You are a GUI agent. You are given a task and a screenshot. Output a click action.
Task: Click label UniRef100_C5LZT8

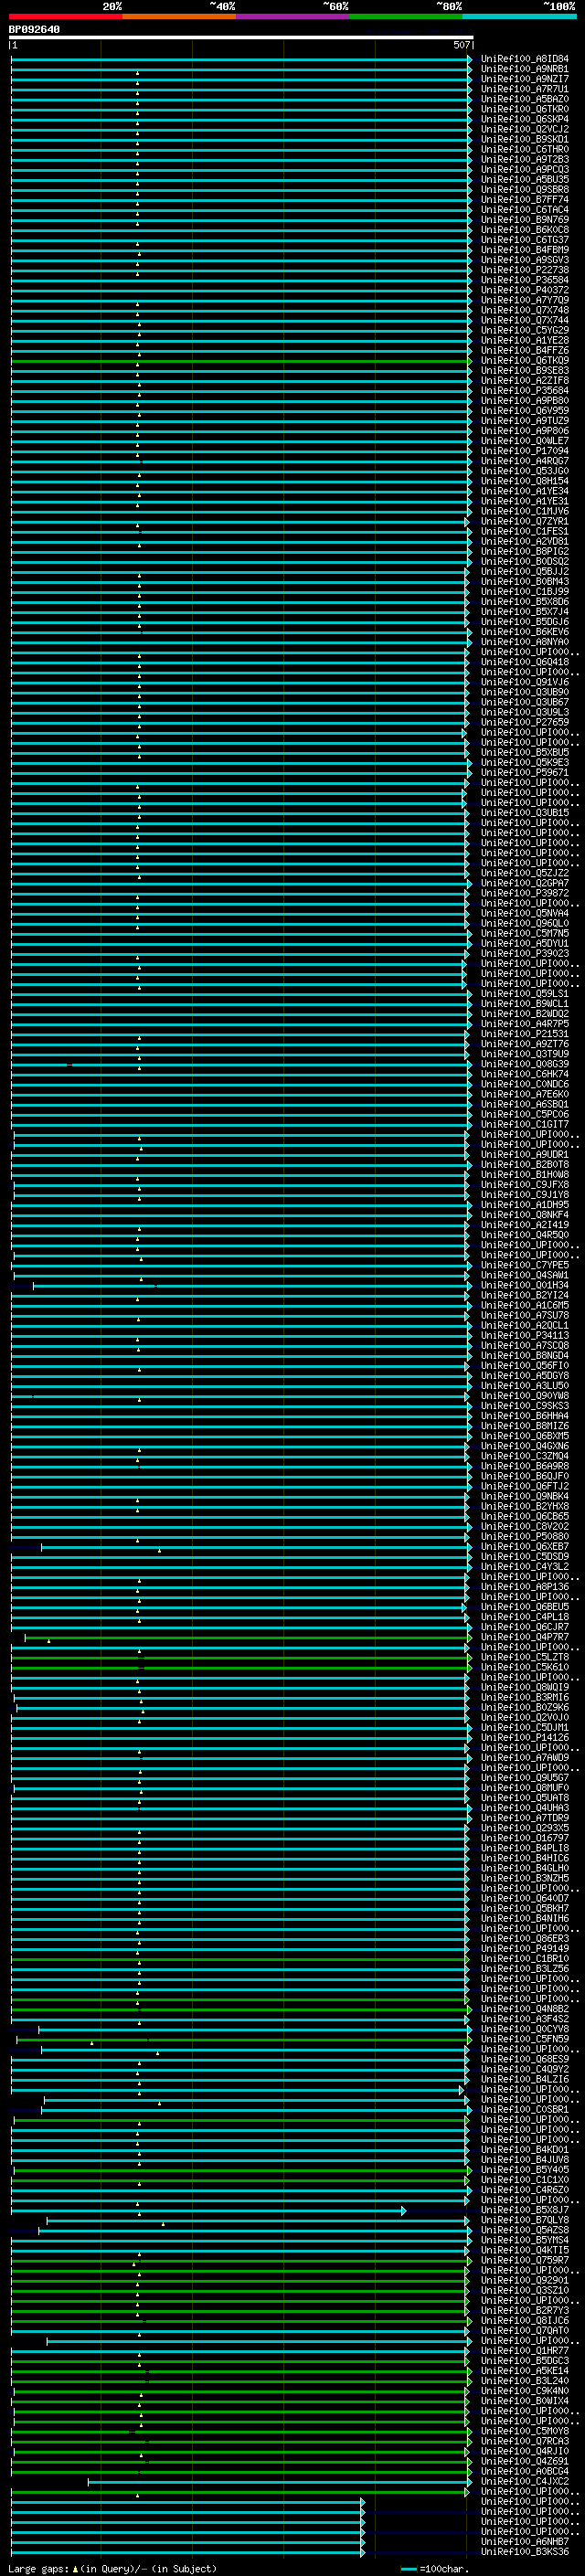coord(525,1658)
